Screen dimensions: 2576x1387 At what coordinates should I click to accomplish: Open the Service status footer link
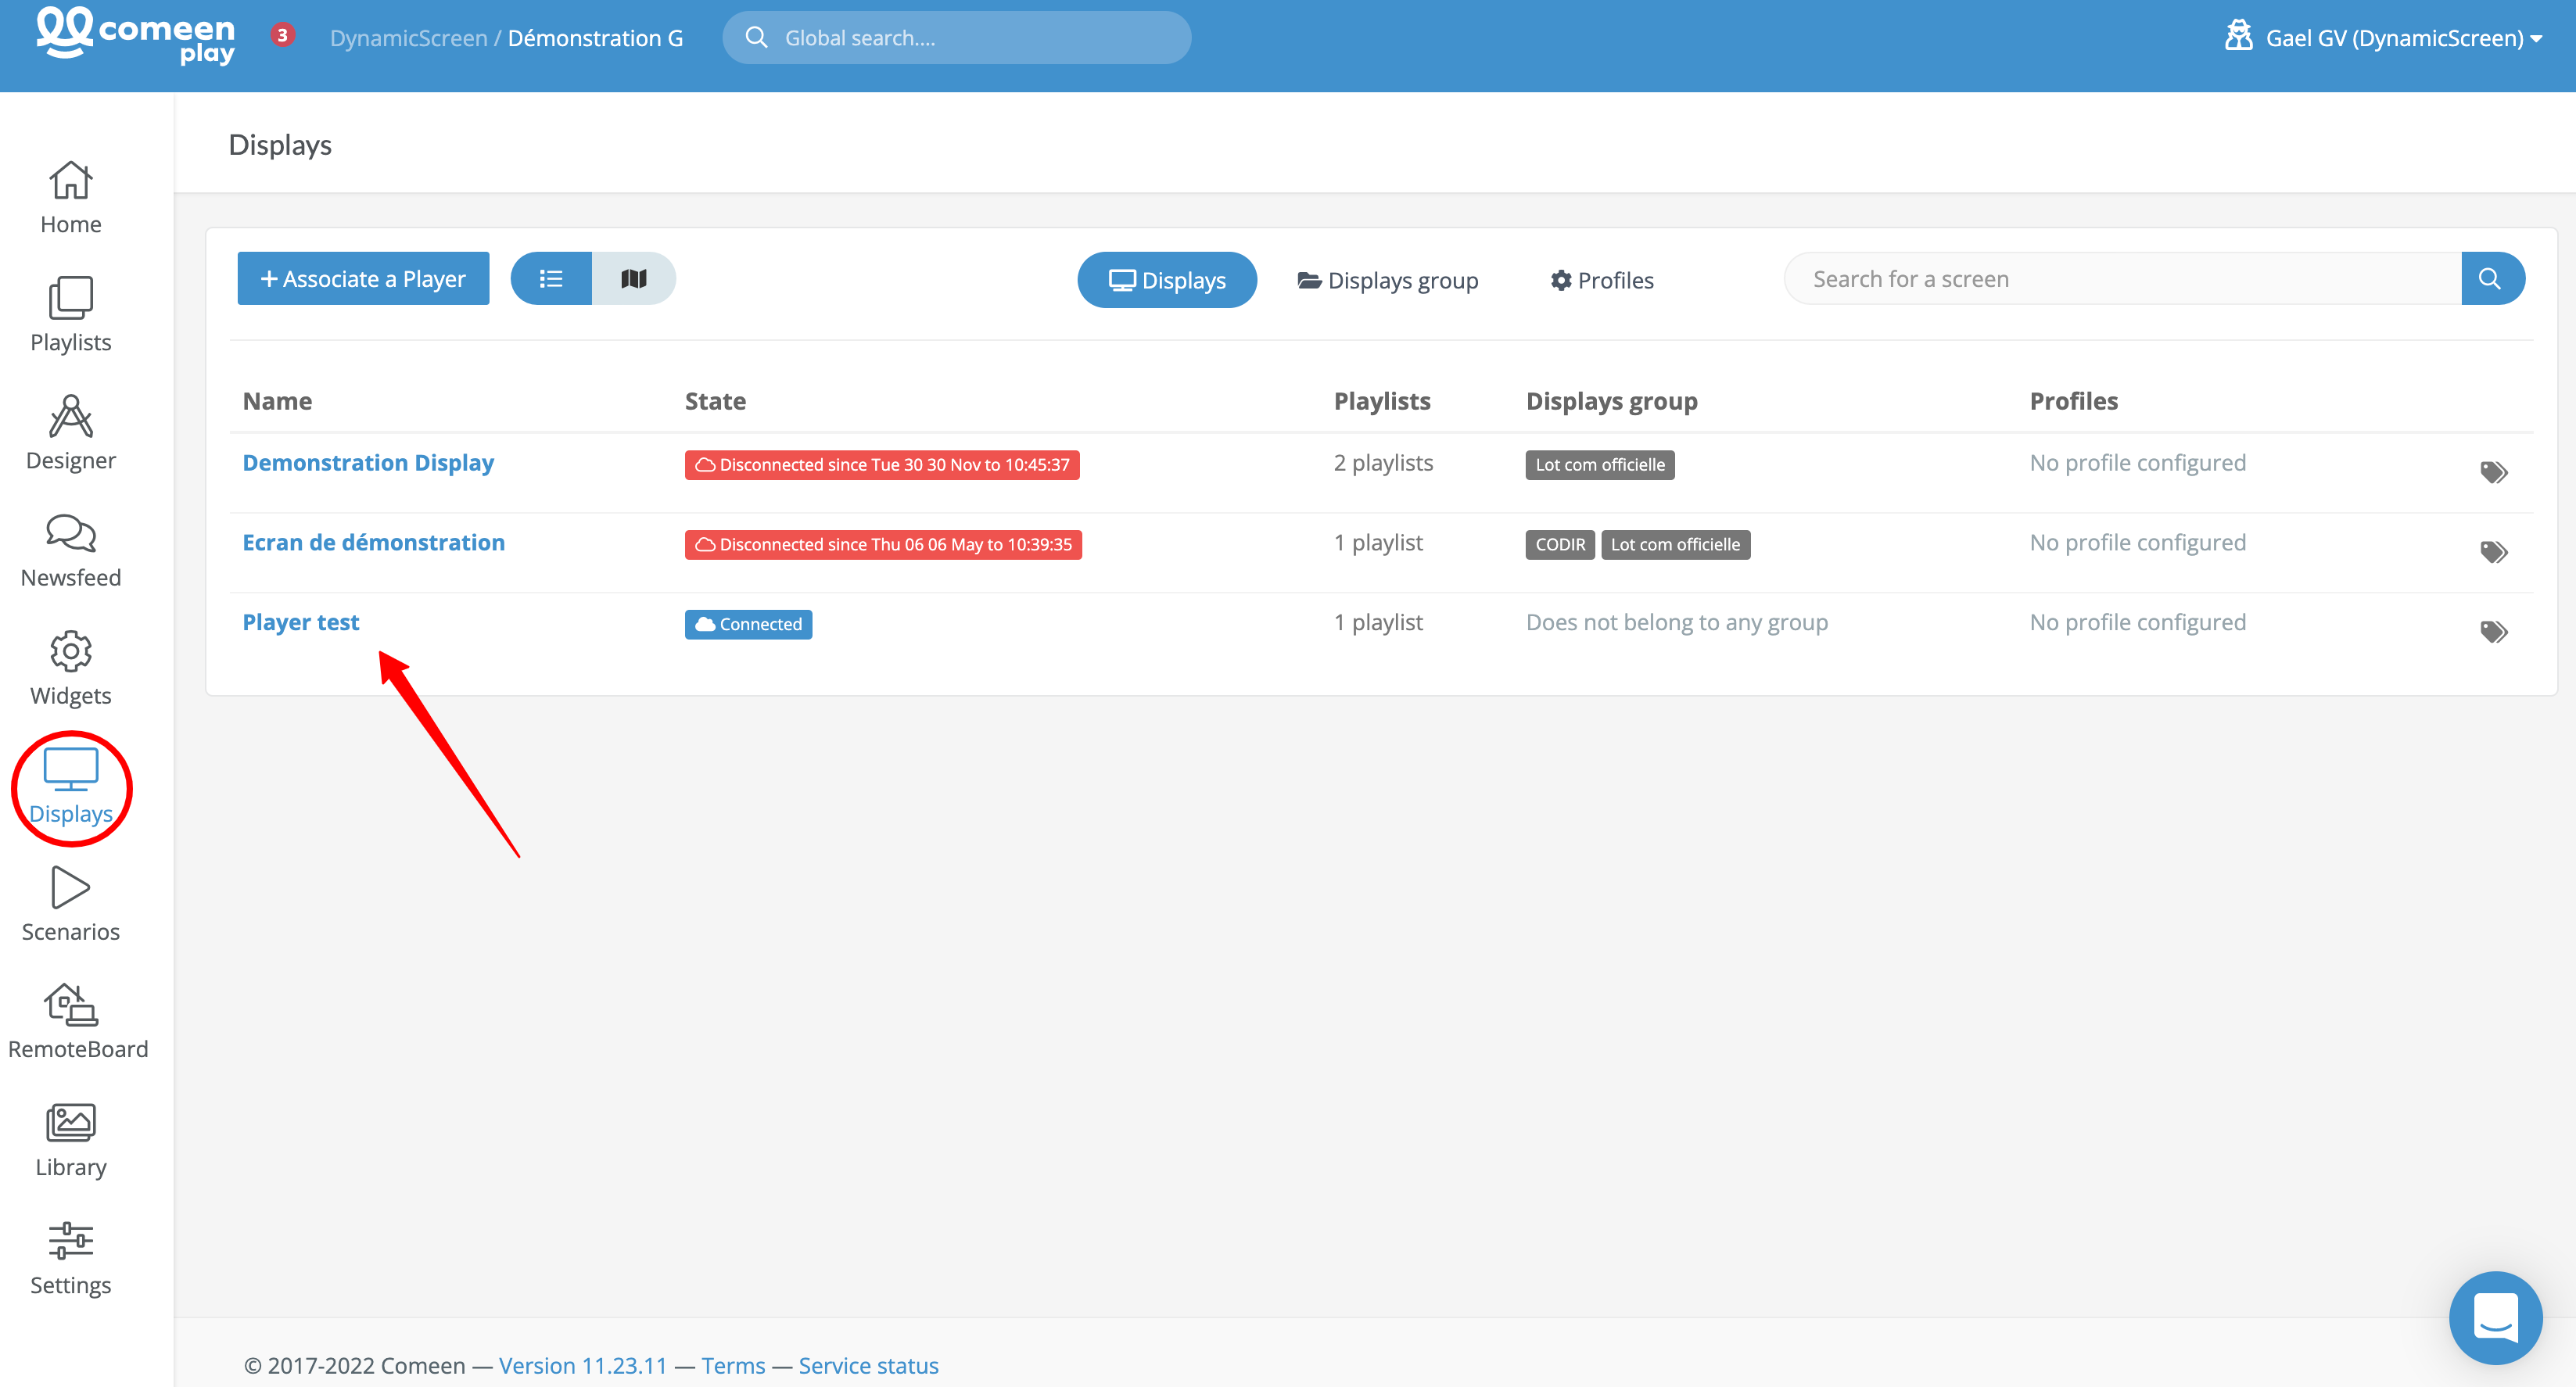coord(868,1365)
